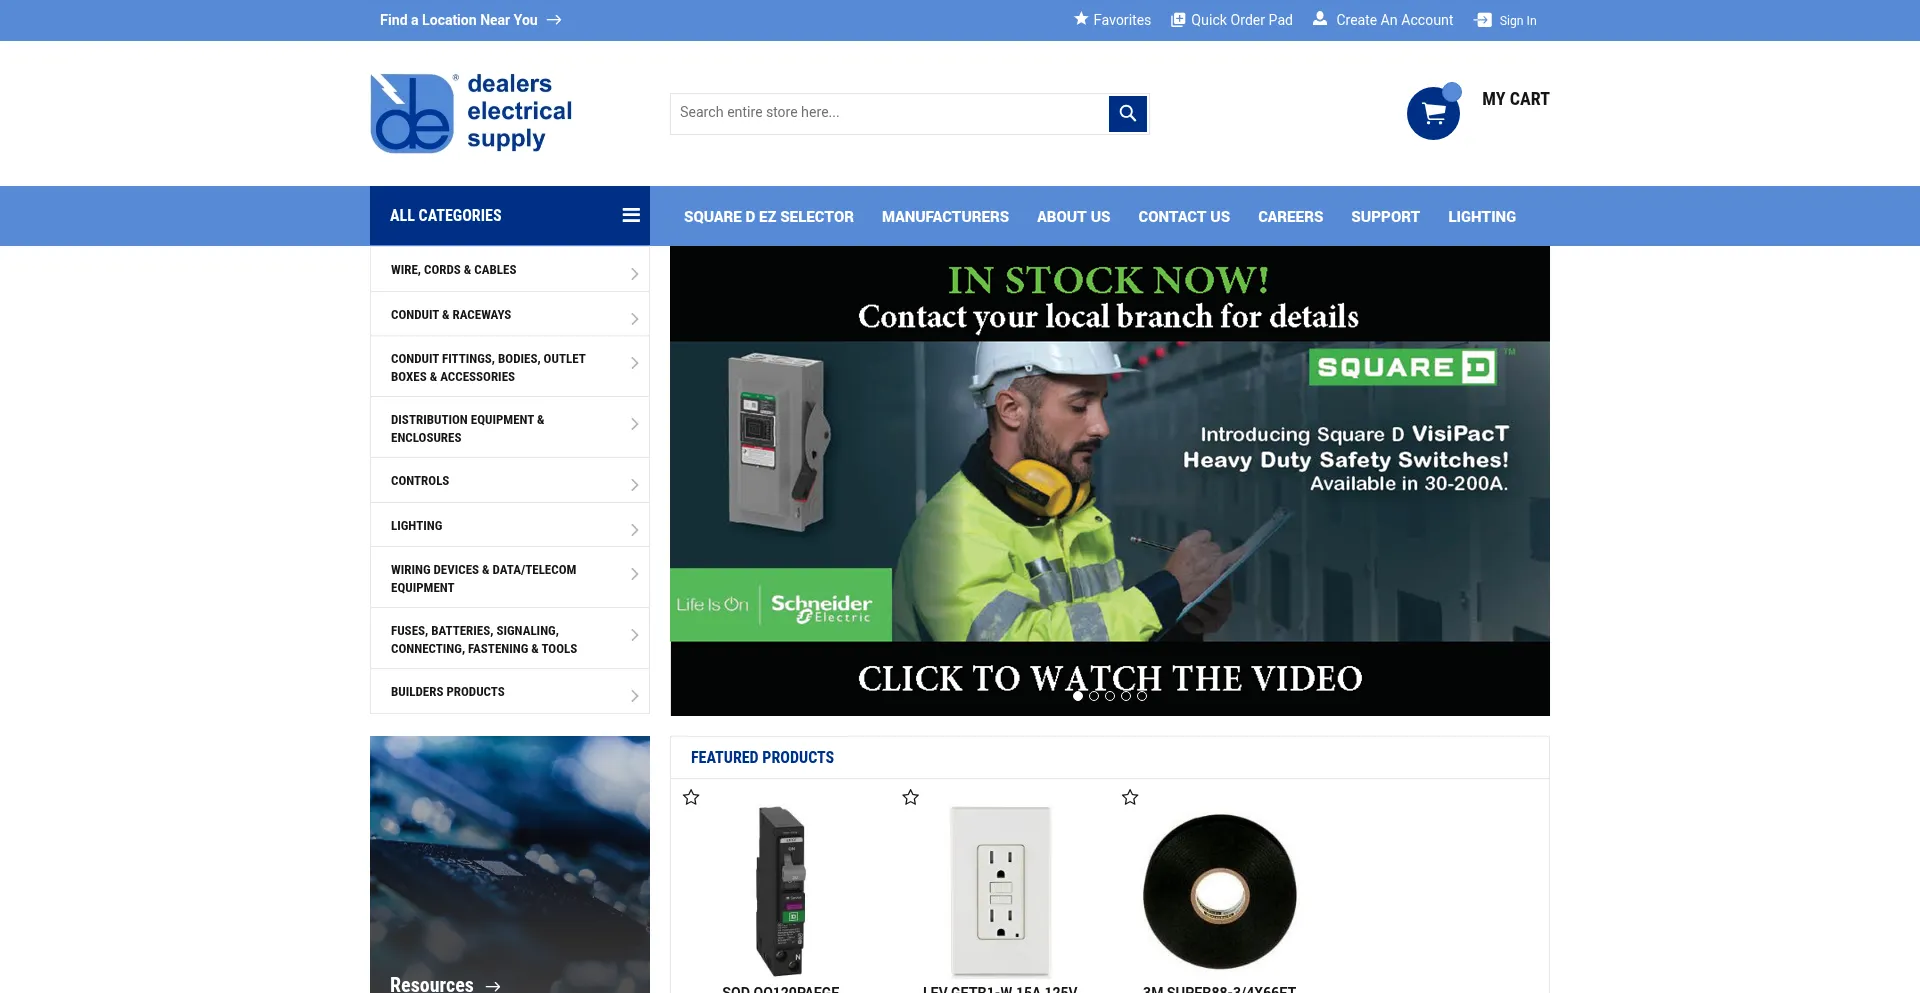Click the Resources arrow icon
1920x993 pixels.
[493, 986]
